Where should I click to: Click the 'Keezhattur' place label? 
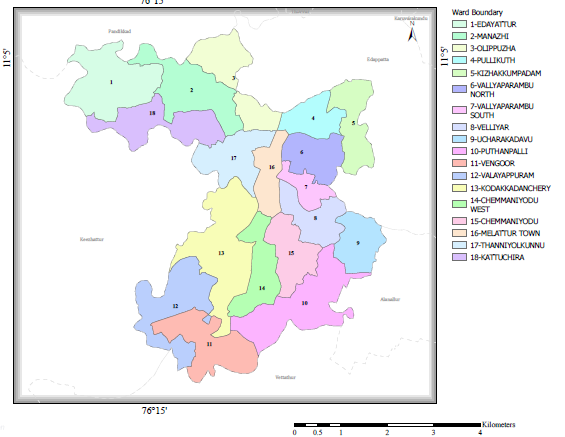click(92, 239)
